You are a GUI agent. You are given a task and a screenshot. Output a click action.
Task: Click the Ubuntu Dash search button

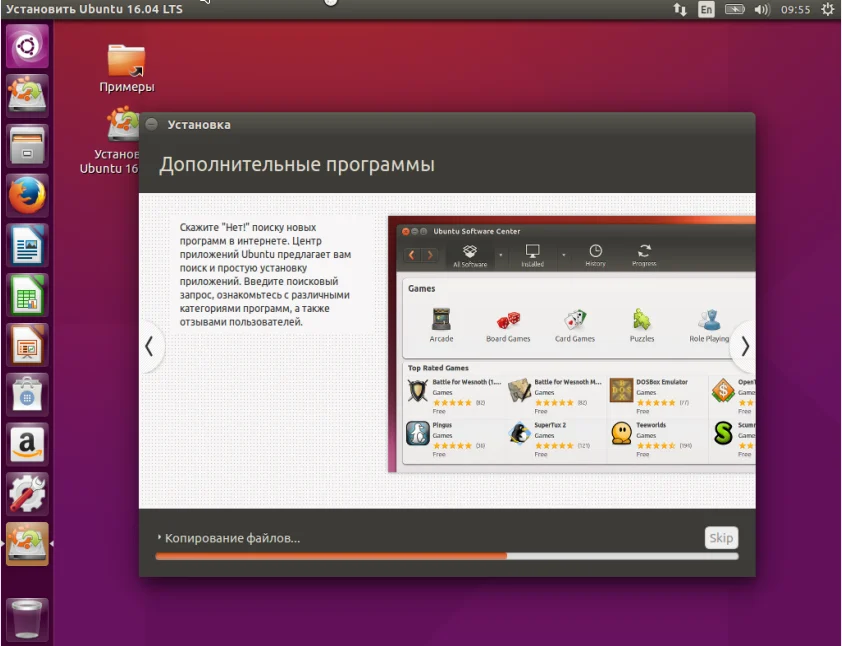[27, 47]
